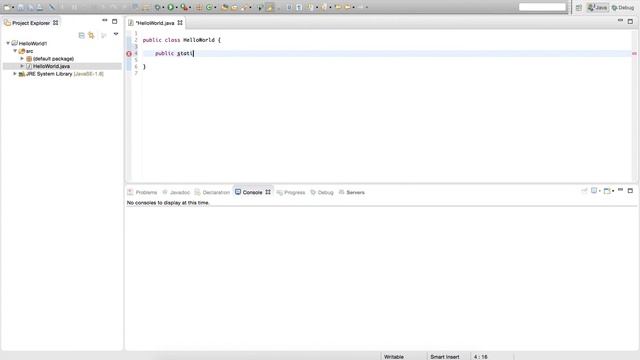Image resolution: width=640 pixels, height=360 pixels.
Task: Maximize the Project Explorer panel
Action: [115, 21]
